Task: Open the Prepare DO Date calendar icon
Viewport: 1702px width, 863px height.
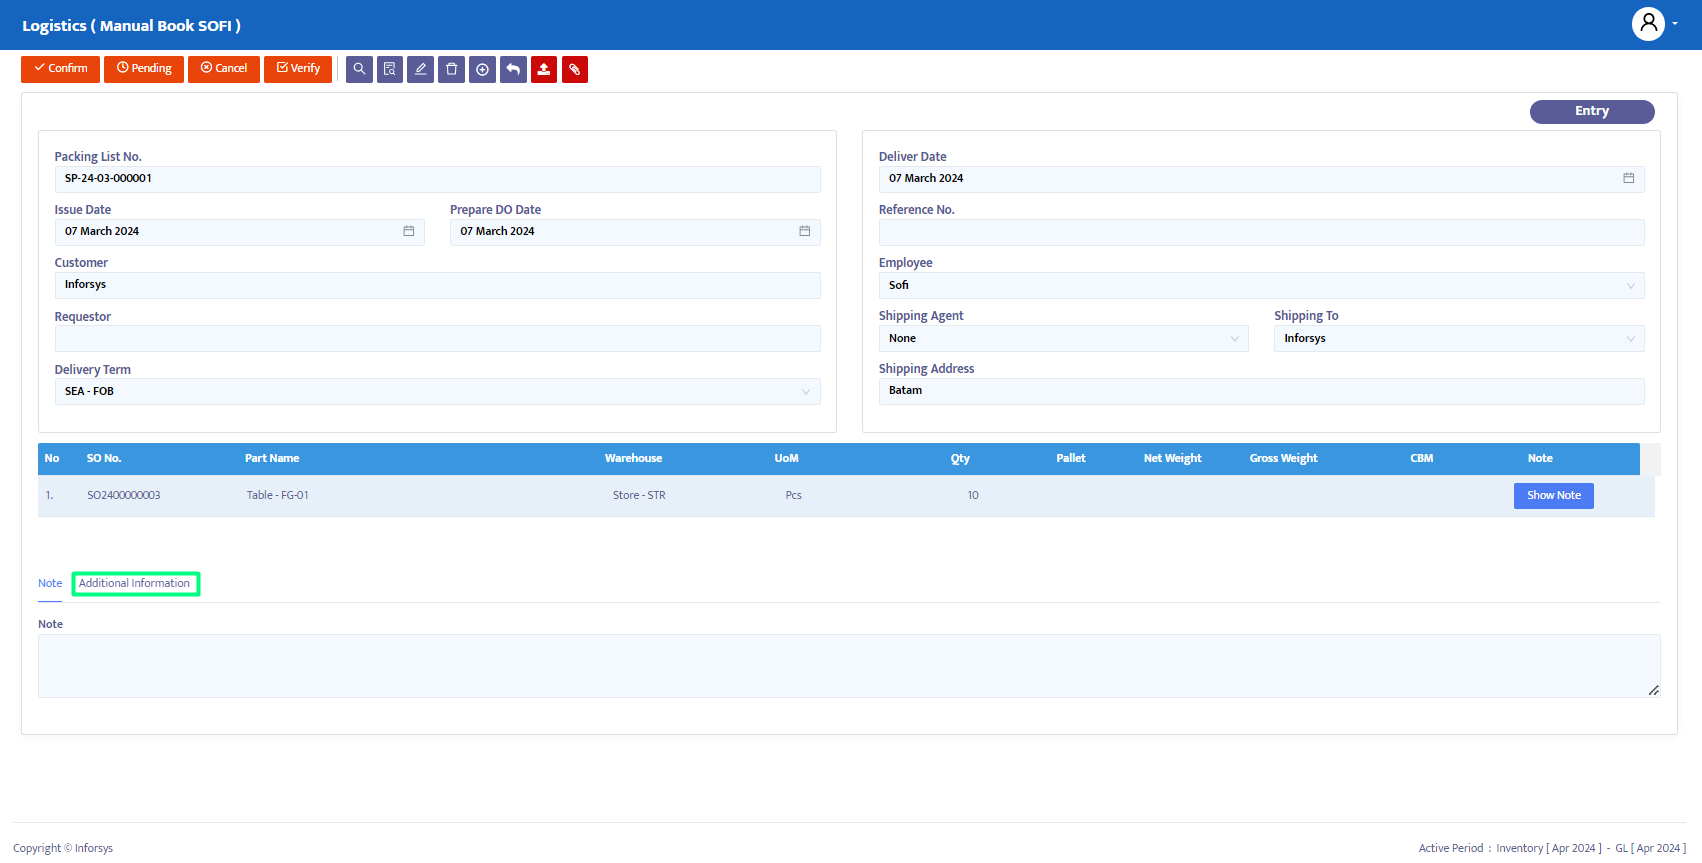Action: click(805, 231)
